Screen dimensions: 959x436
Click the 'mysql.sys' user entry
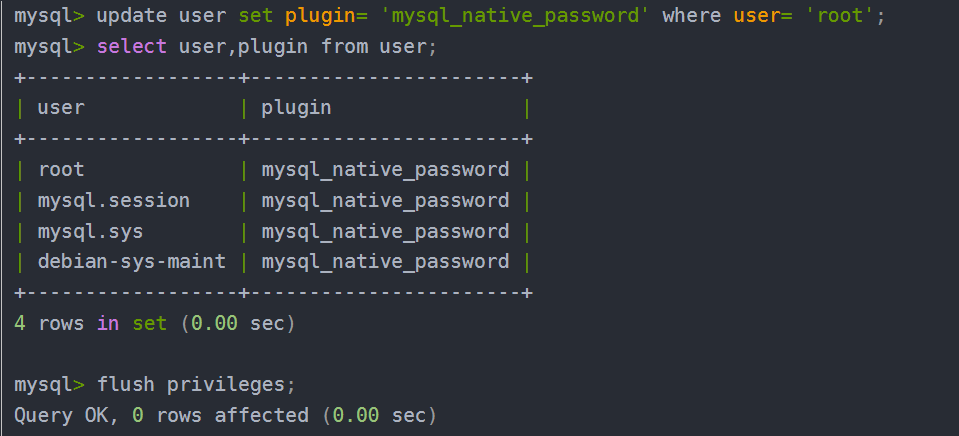pos(91,232)
